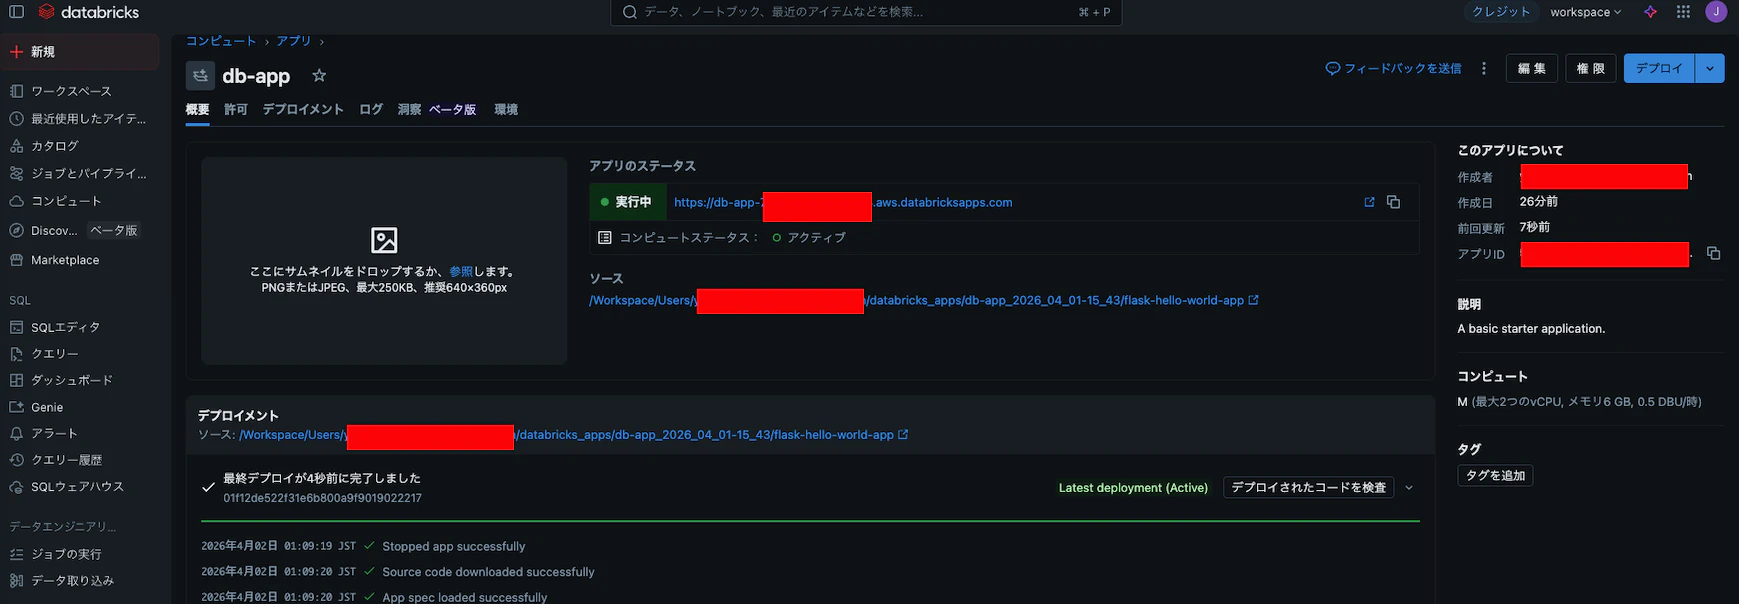Screen dimensions: 1739x604
Task: Click the タグを追加 button
Action: coord(1495,476)
